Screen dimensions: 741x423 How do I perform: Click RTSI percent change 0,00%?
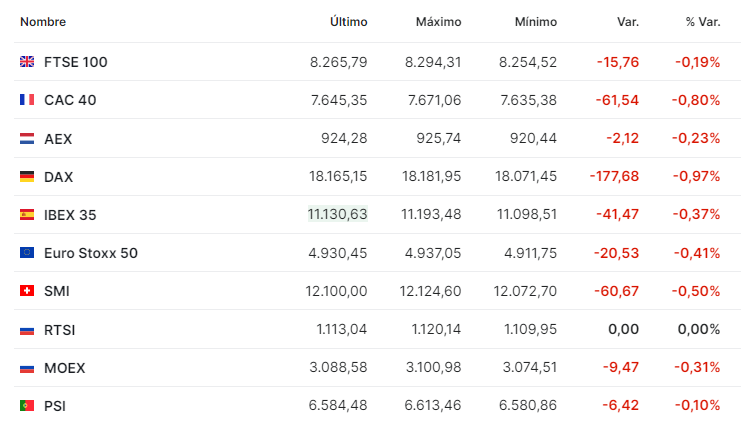coord(699,329)
